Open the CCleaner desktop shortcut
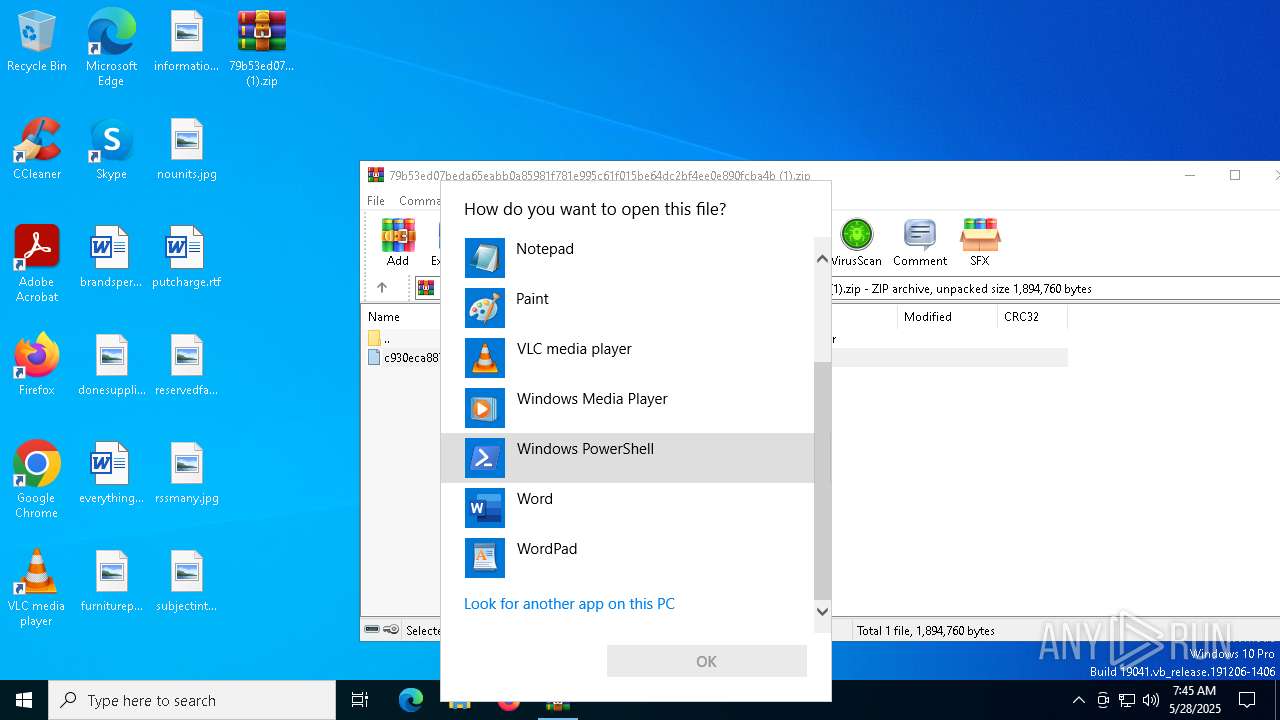The height and width of the screenshot is (720, 1280). point(37,150)
